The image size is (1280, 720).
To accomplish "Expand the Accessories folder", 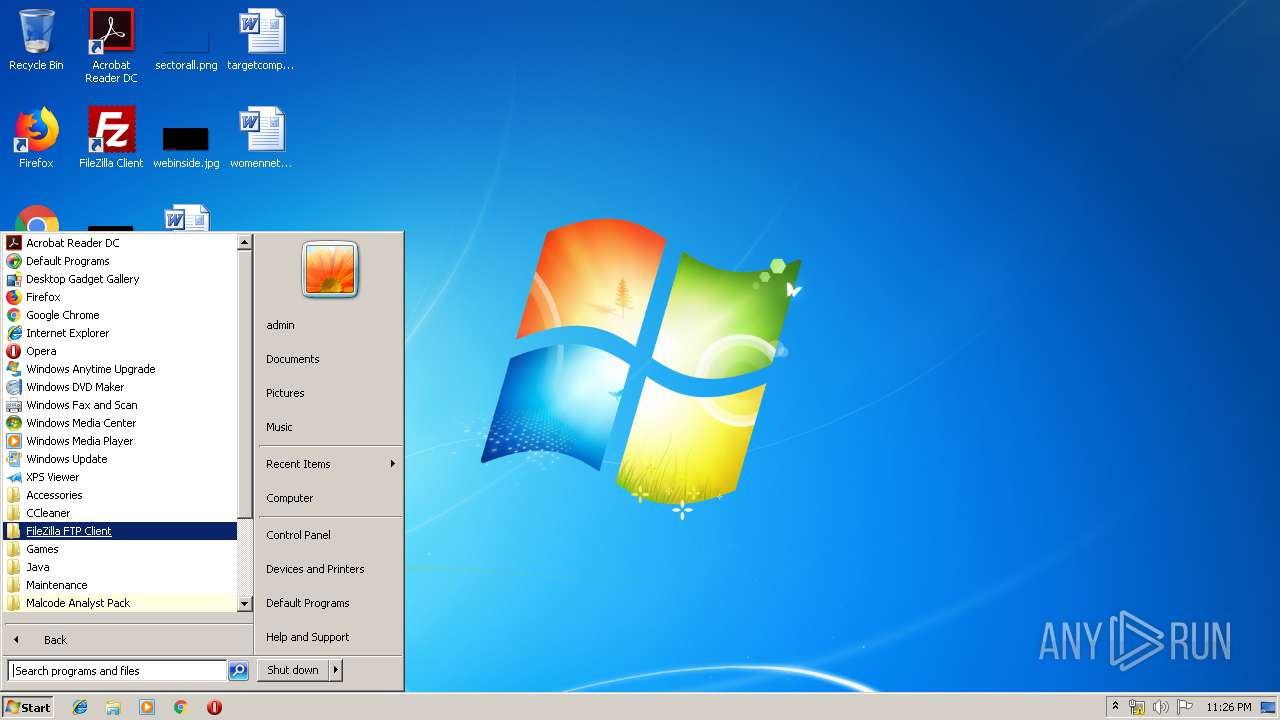I will point(121,495).
